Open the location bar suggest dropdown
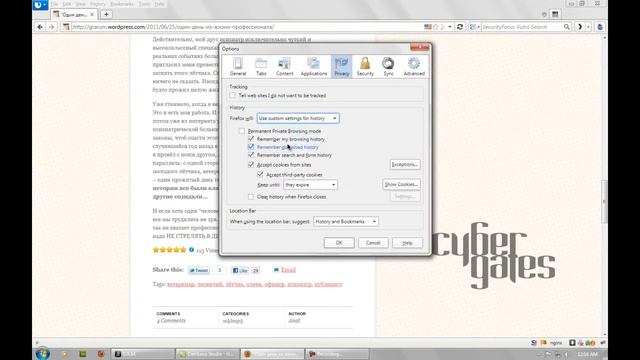This screenshot has height=360, width=640. click(346, 222)
